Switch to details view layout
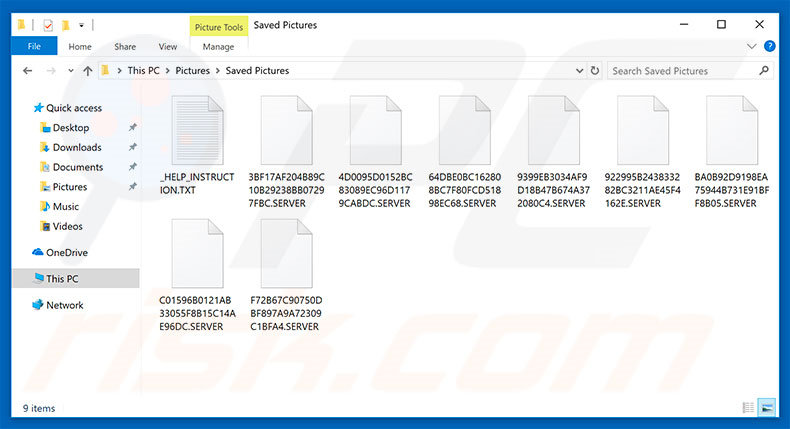 (748, 407)
